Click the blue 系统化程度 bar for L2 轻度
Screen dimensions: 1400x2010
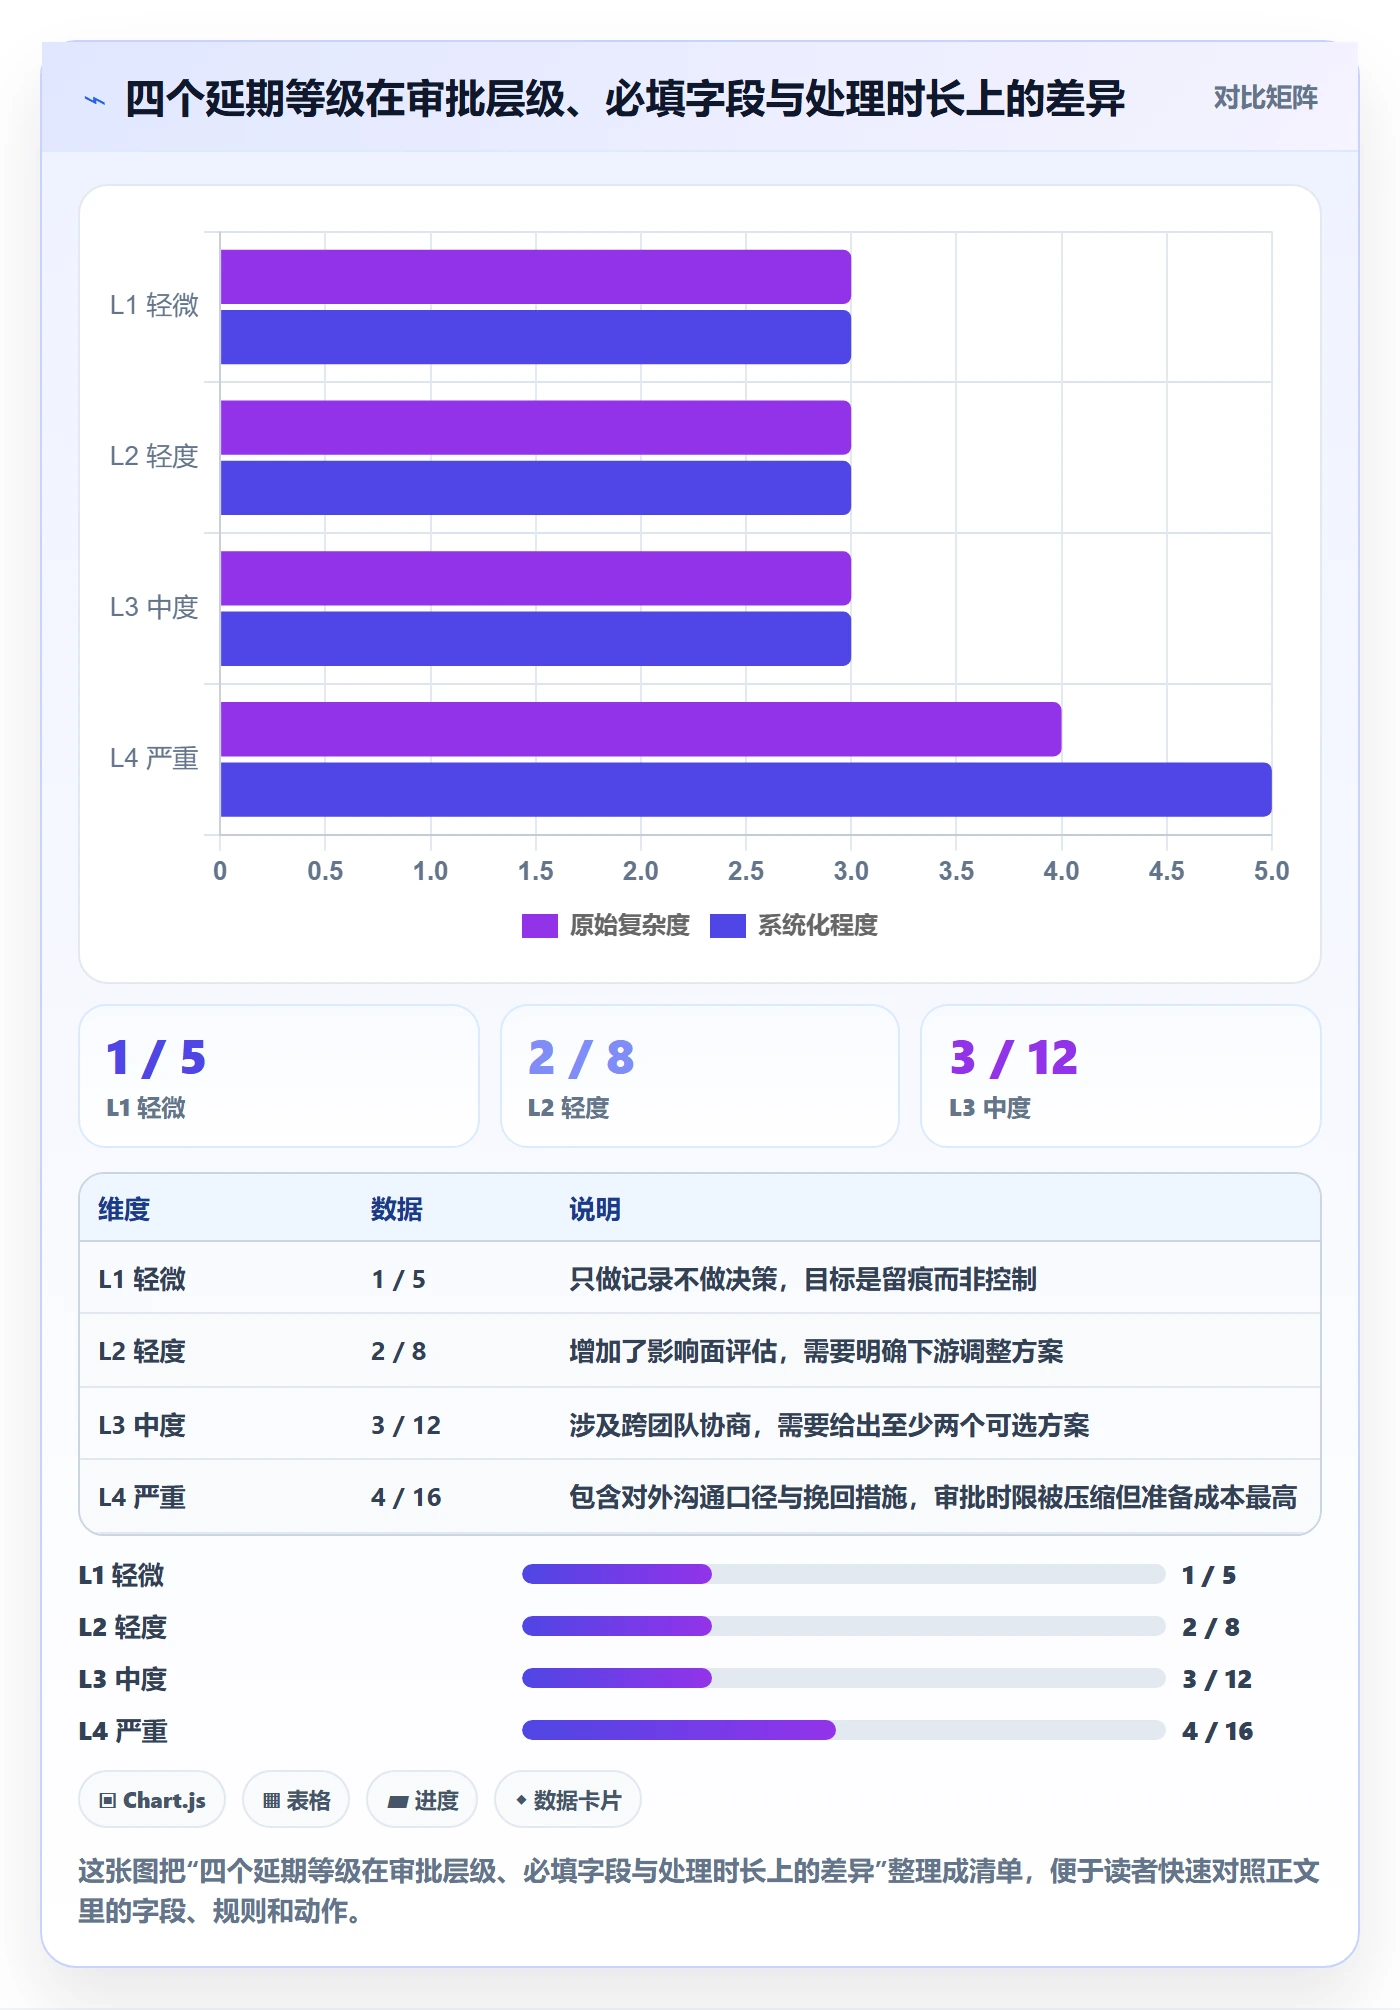(535, 488)
